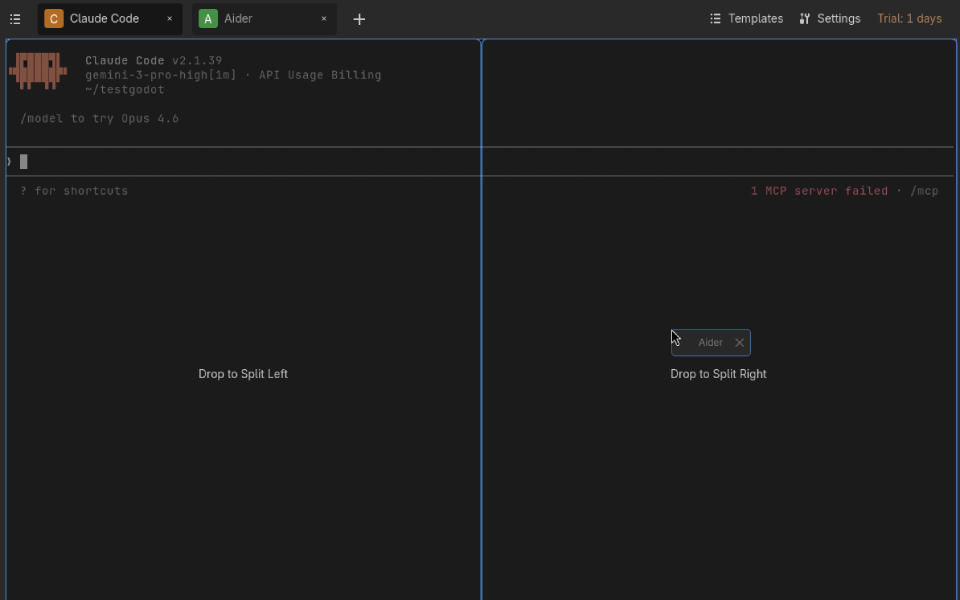The width and height of the screenshot is (960, 600).
Task: Close the Claude Code tab
Action: 169,18
